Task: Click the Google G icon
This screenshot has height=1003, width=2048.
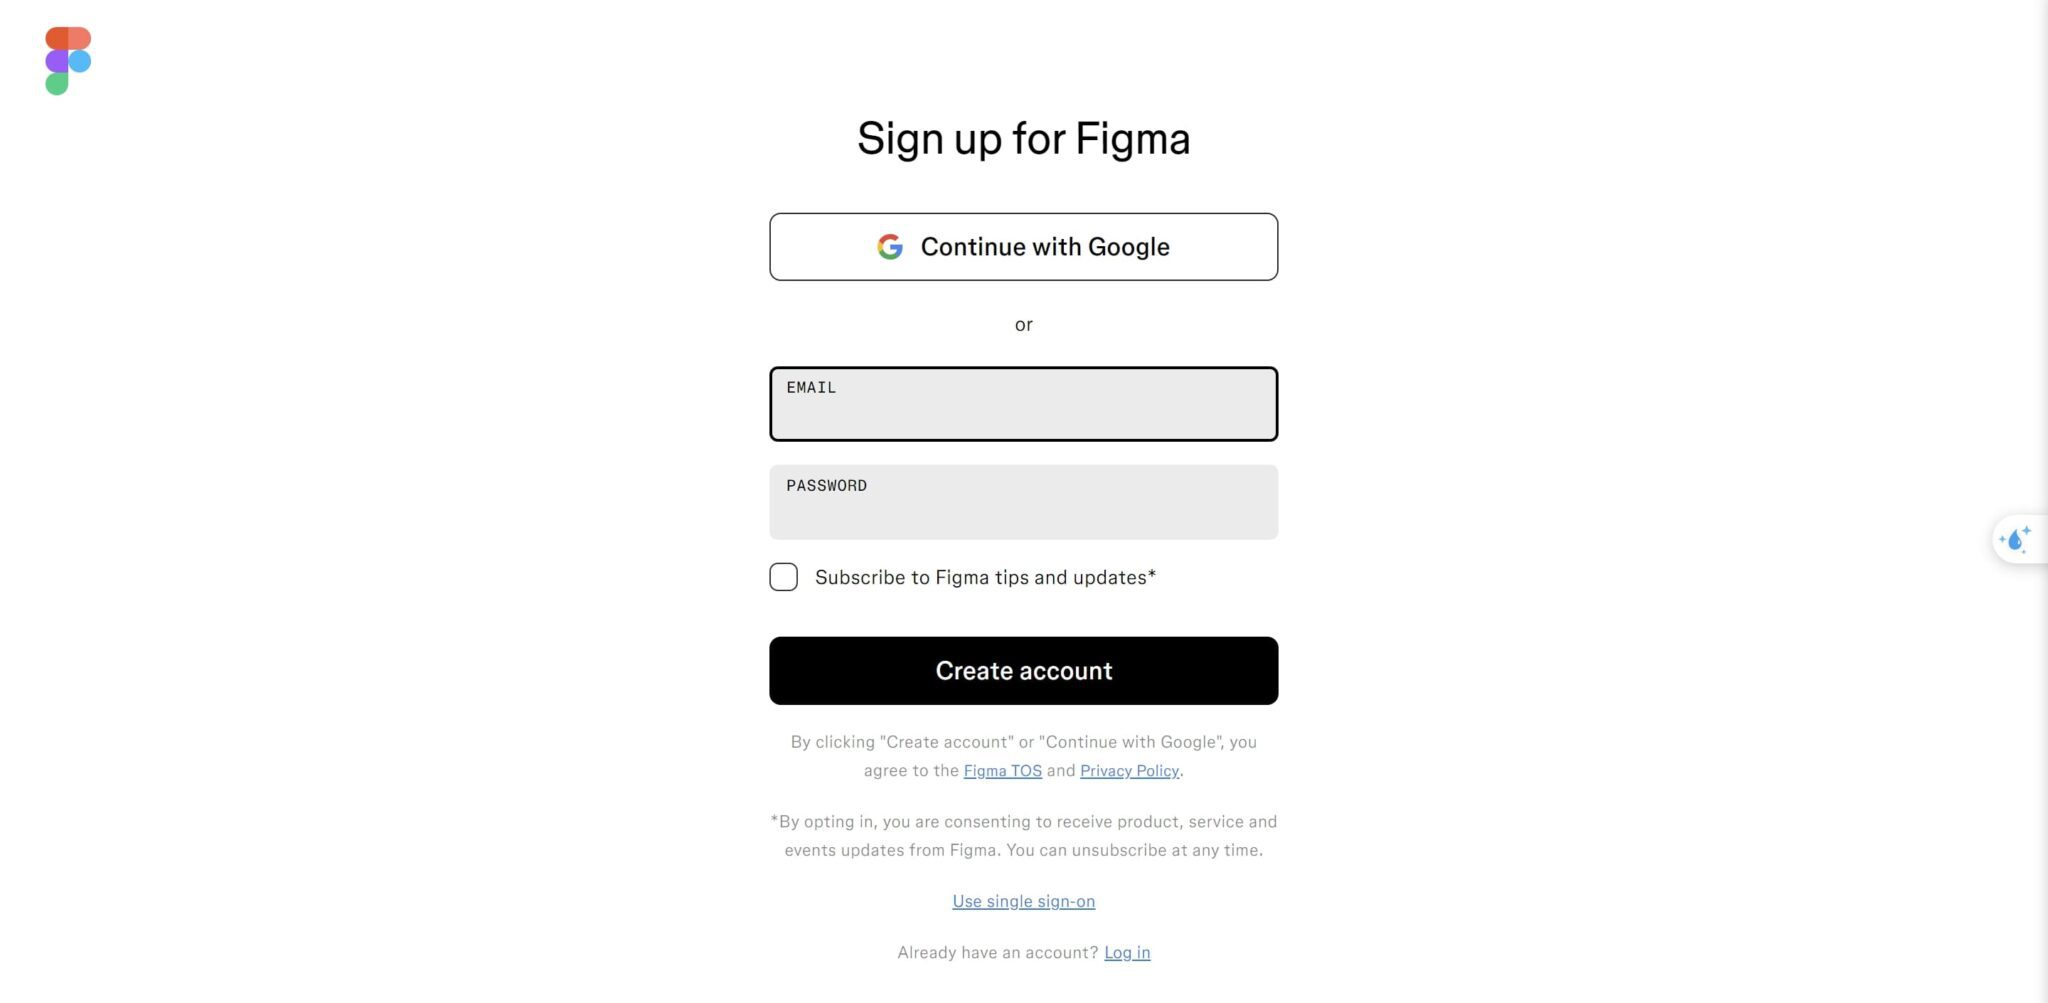Action: (891, 247)
